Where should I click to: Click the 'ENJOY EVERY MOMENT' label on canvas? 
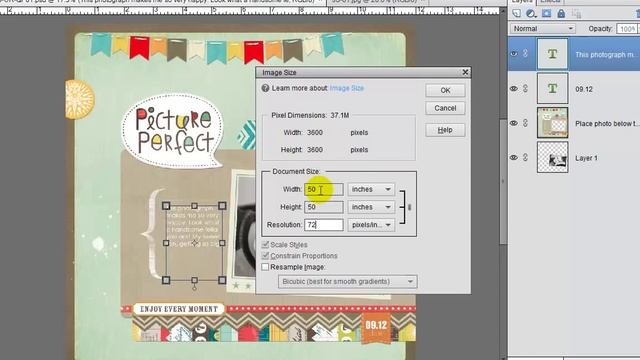[x=179, y=309]
